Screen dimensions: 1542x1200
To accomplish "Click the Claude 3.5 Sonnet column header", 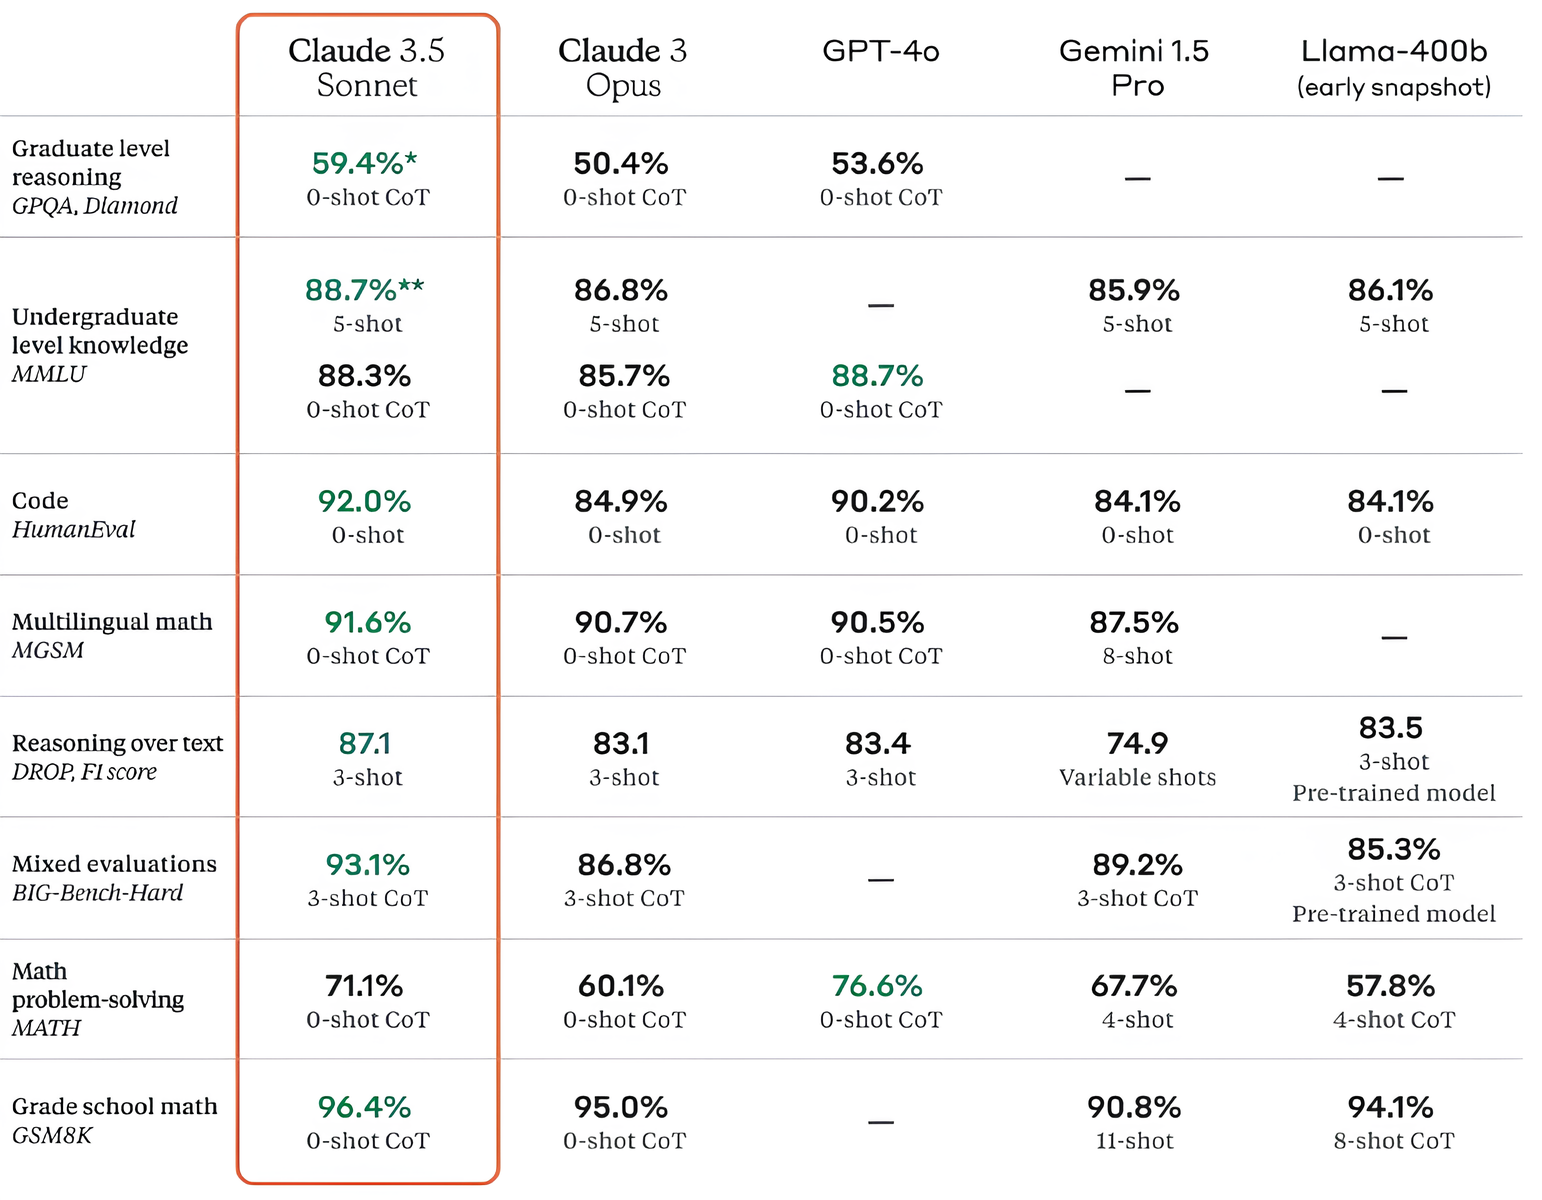I will coord(367,67).
